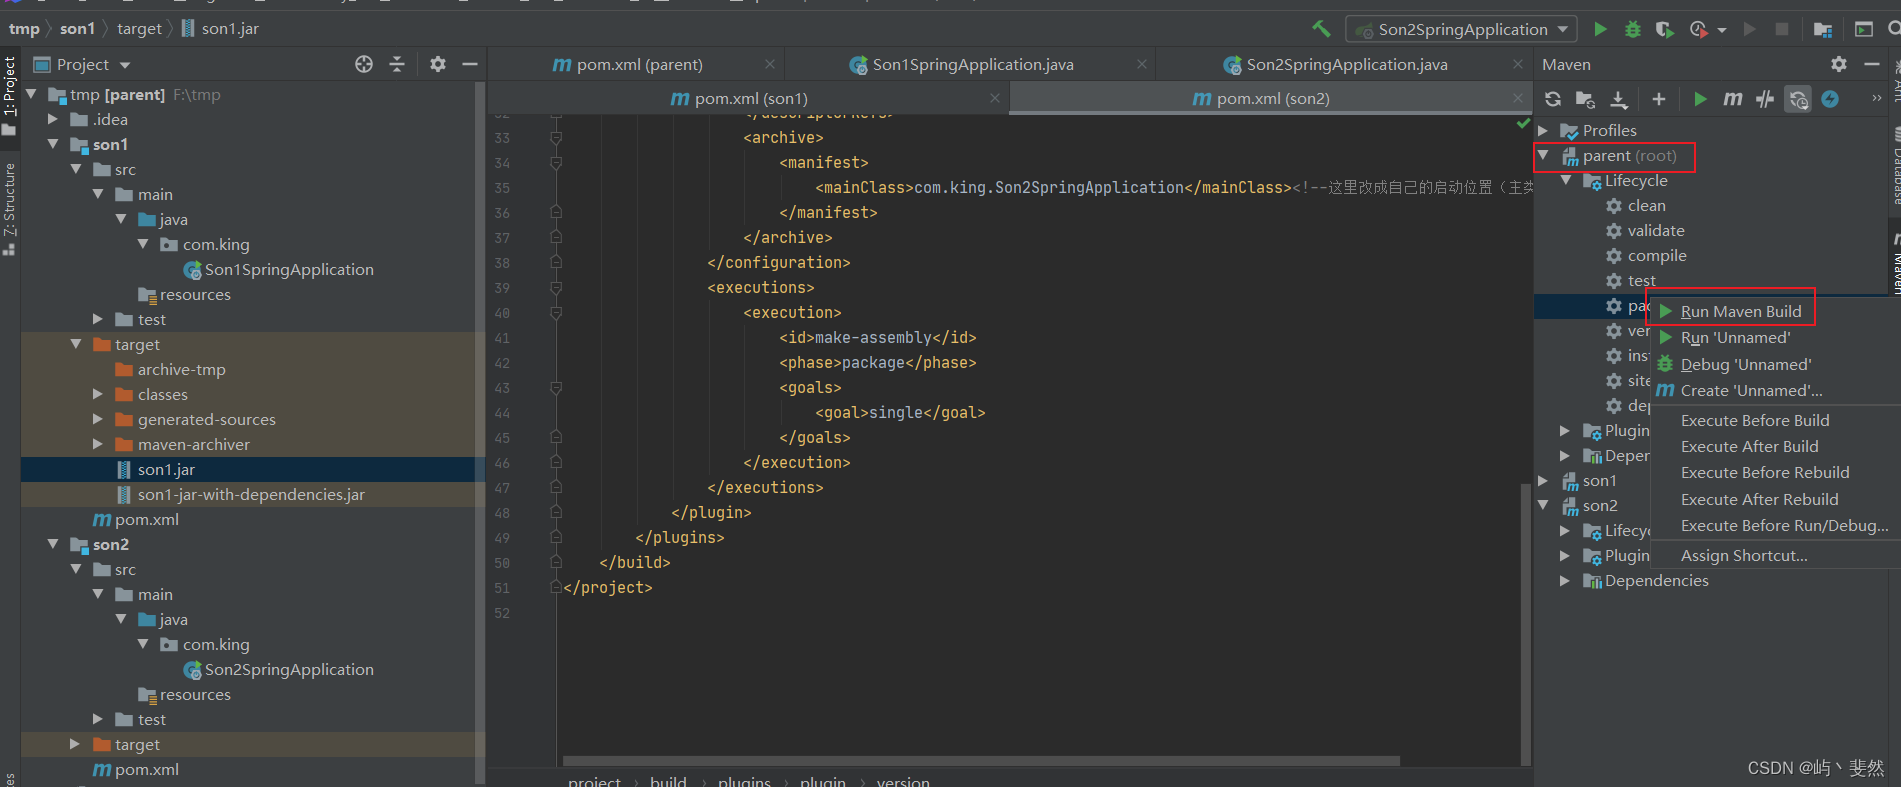
Task: Locate current file with the crosshair icon in the Project panel
Action: tap(364, 64)
